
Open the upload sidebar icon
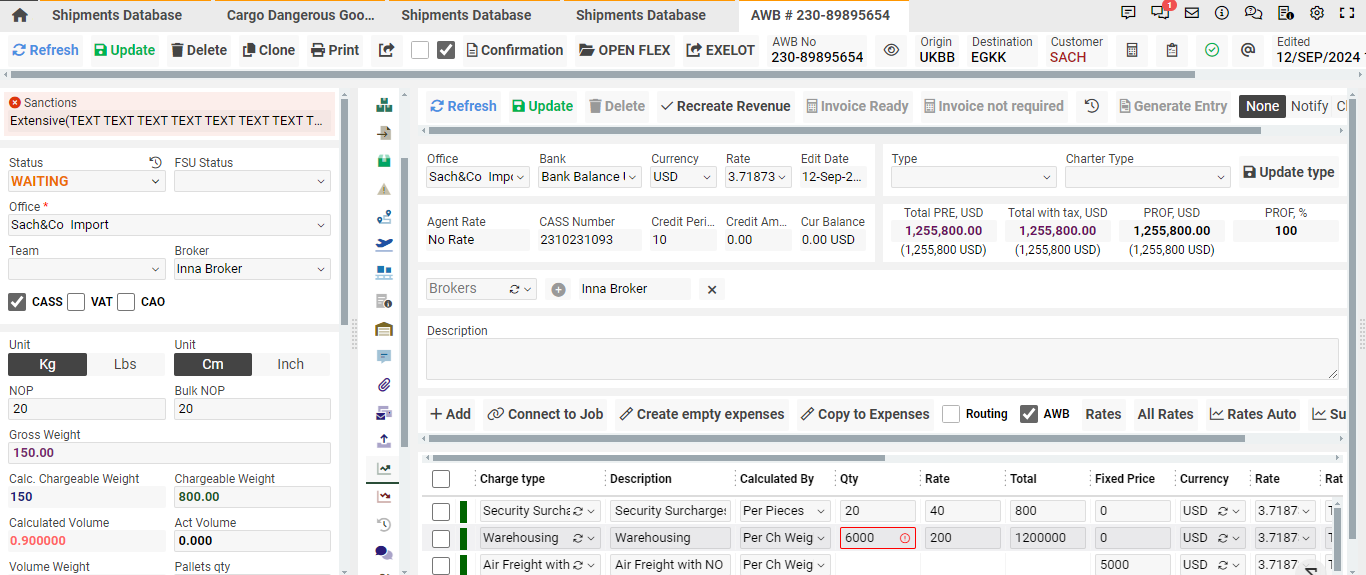pos(384,440)
